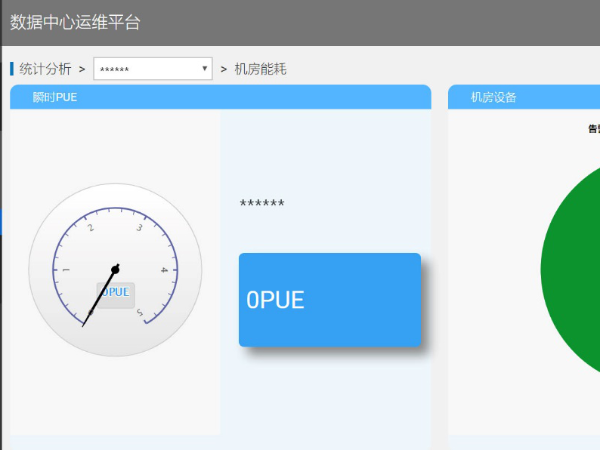Viewport: 600px width, 450px height.
Task: Click the ****** text above the 0PUE card
Action: 262,204
